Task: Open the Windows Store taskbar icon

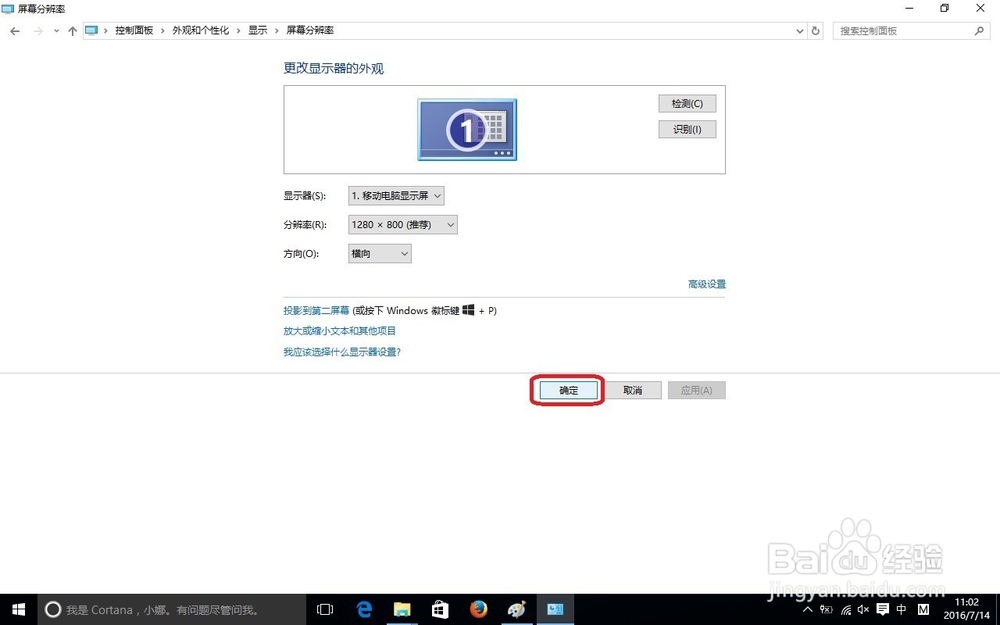Action: (x=440, y=609)
